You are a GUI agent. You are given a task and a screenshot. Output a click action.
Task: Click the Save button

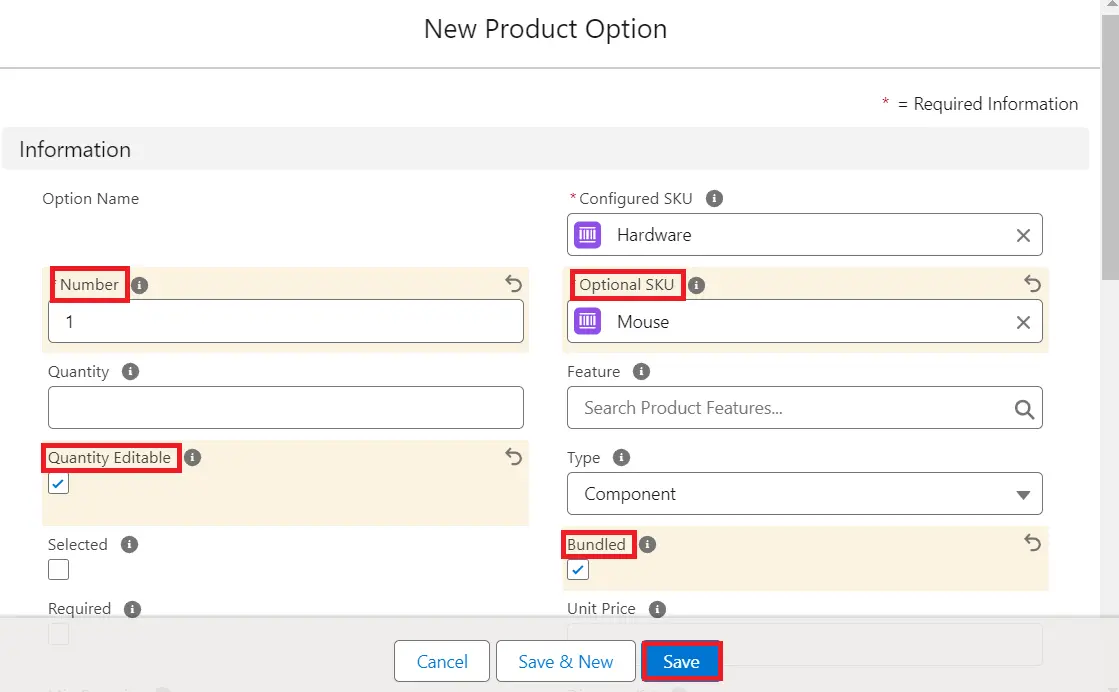click(x=681, y=662)
